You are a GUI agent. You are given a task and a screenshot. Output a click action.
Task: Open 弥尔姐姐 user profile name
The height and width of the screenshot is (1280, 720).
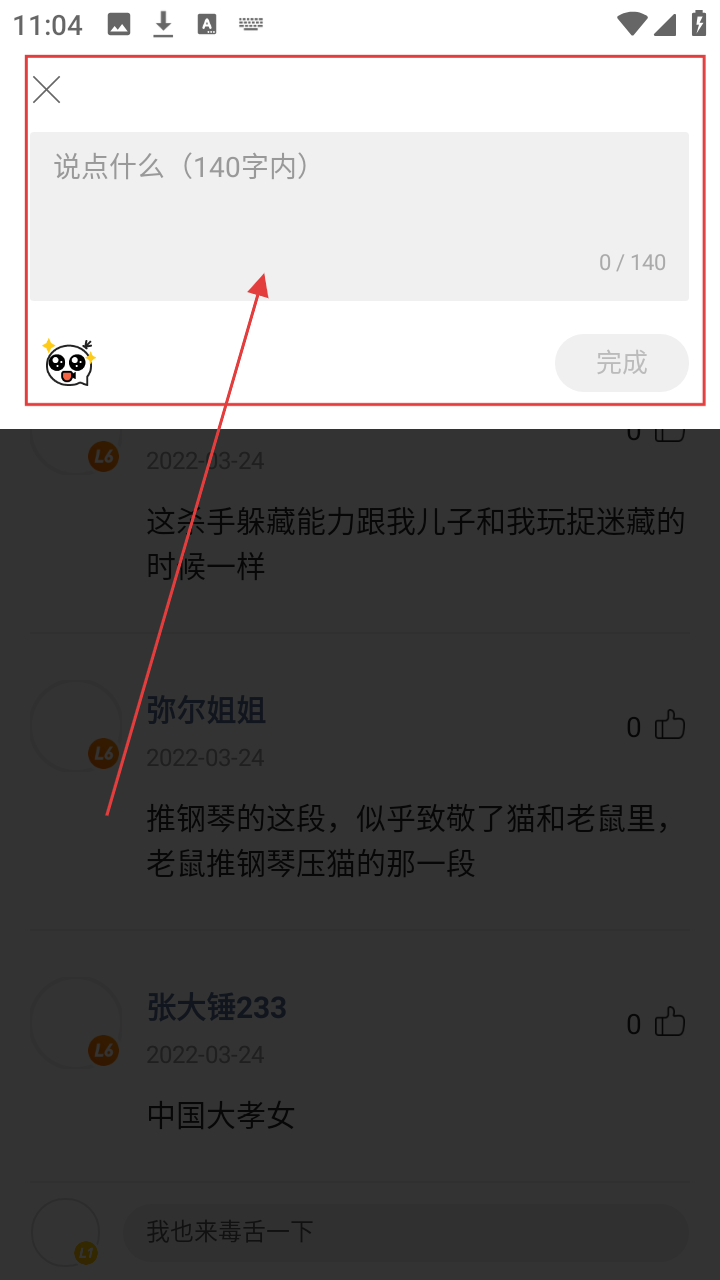pos(206,710)
